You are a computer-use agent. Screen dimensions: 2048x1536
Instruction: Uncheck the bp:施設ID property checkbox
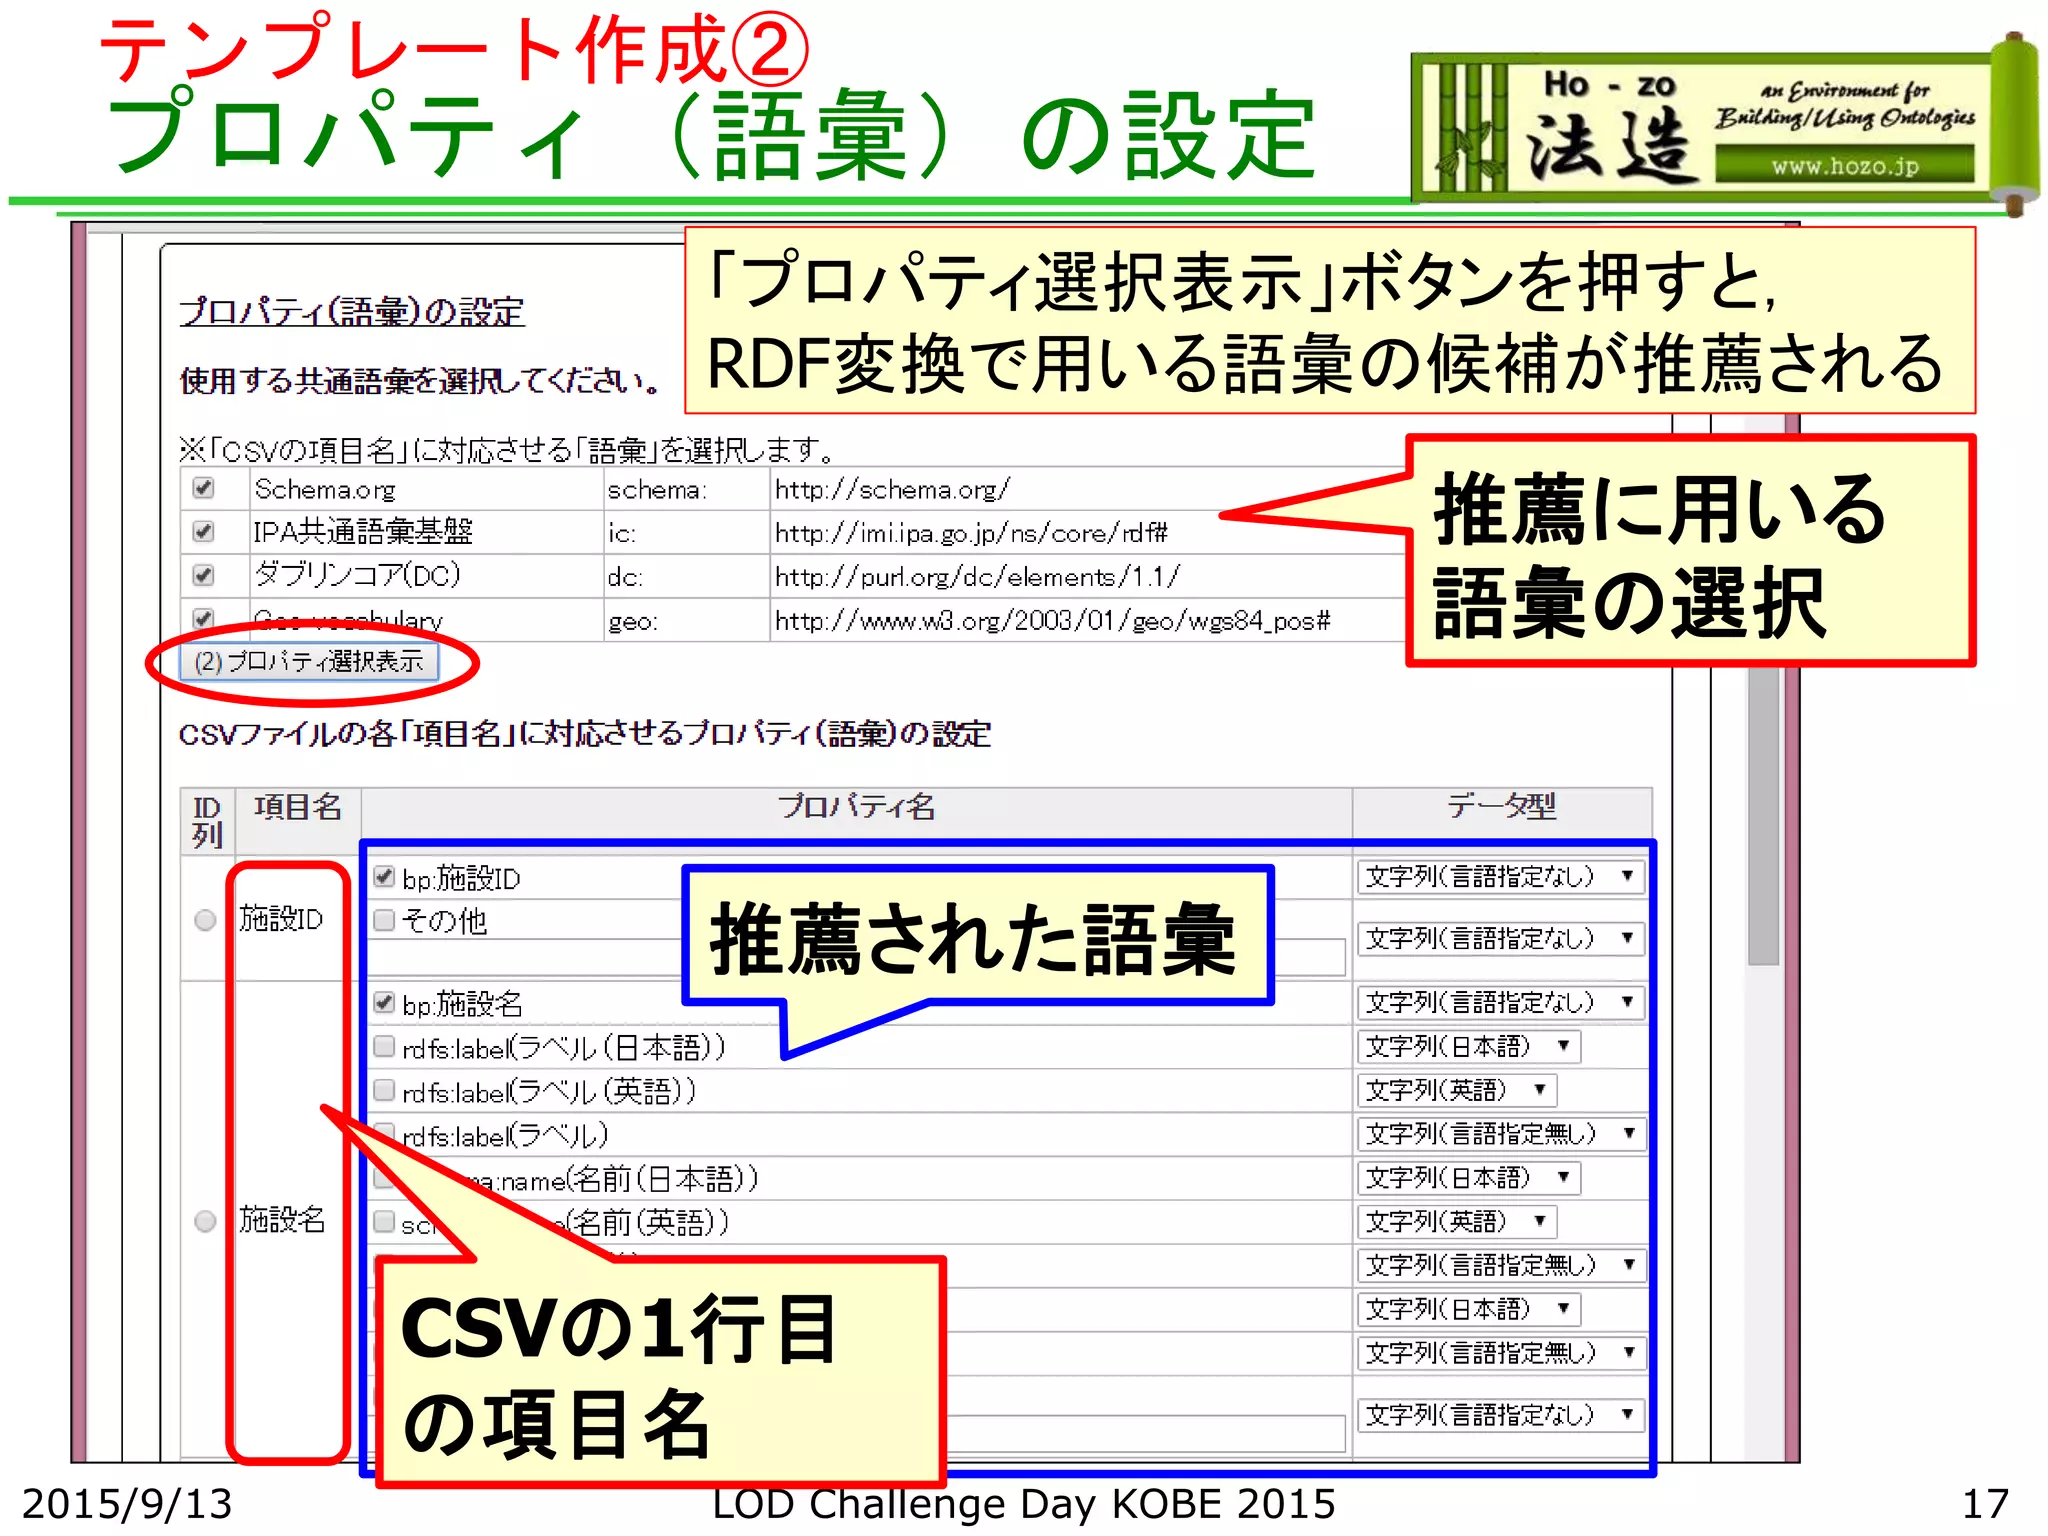click(384, 877)
